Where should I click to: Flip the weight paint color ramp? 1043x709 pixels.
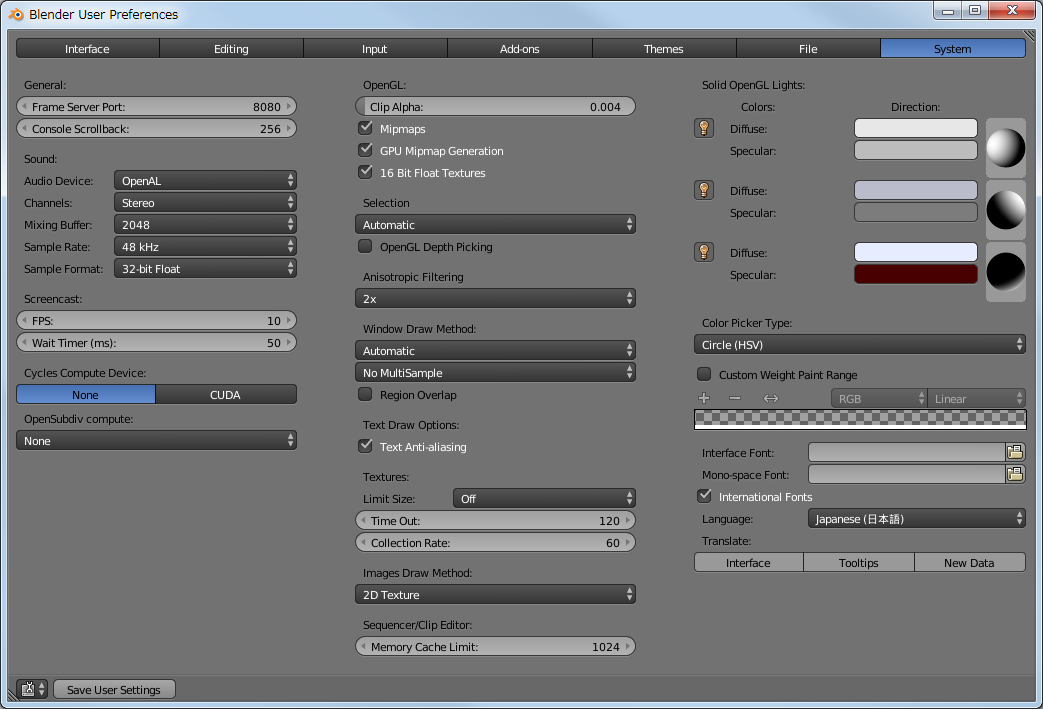click(770, 398)
